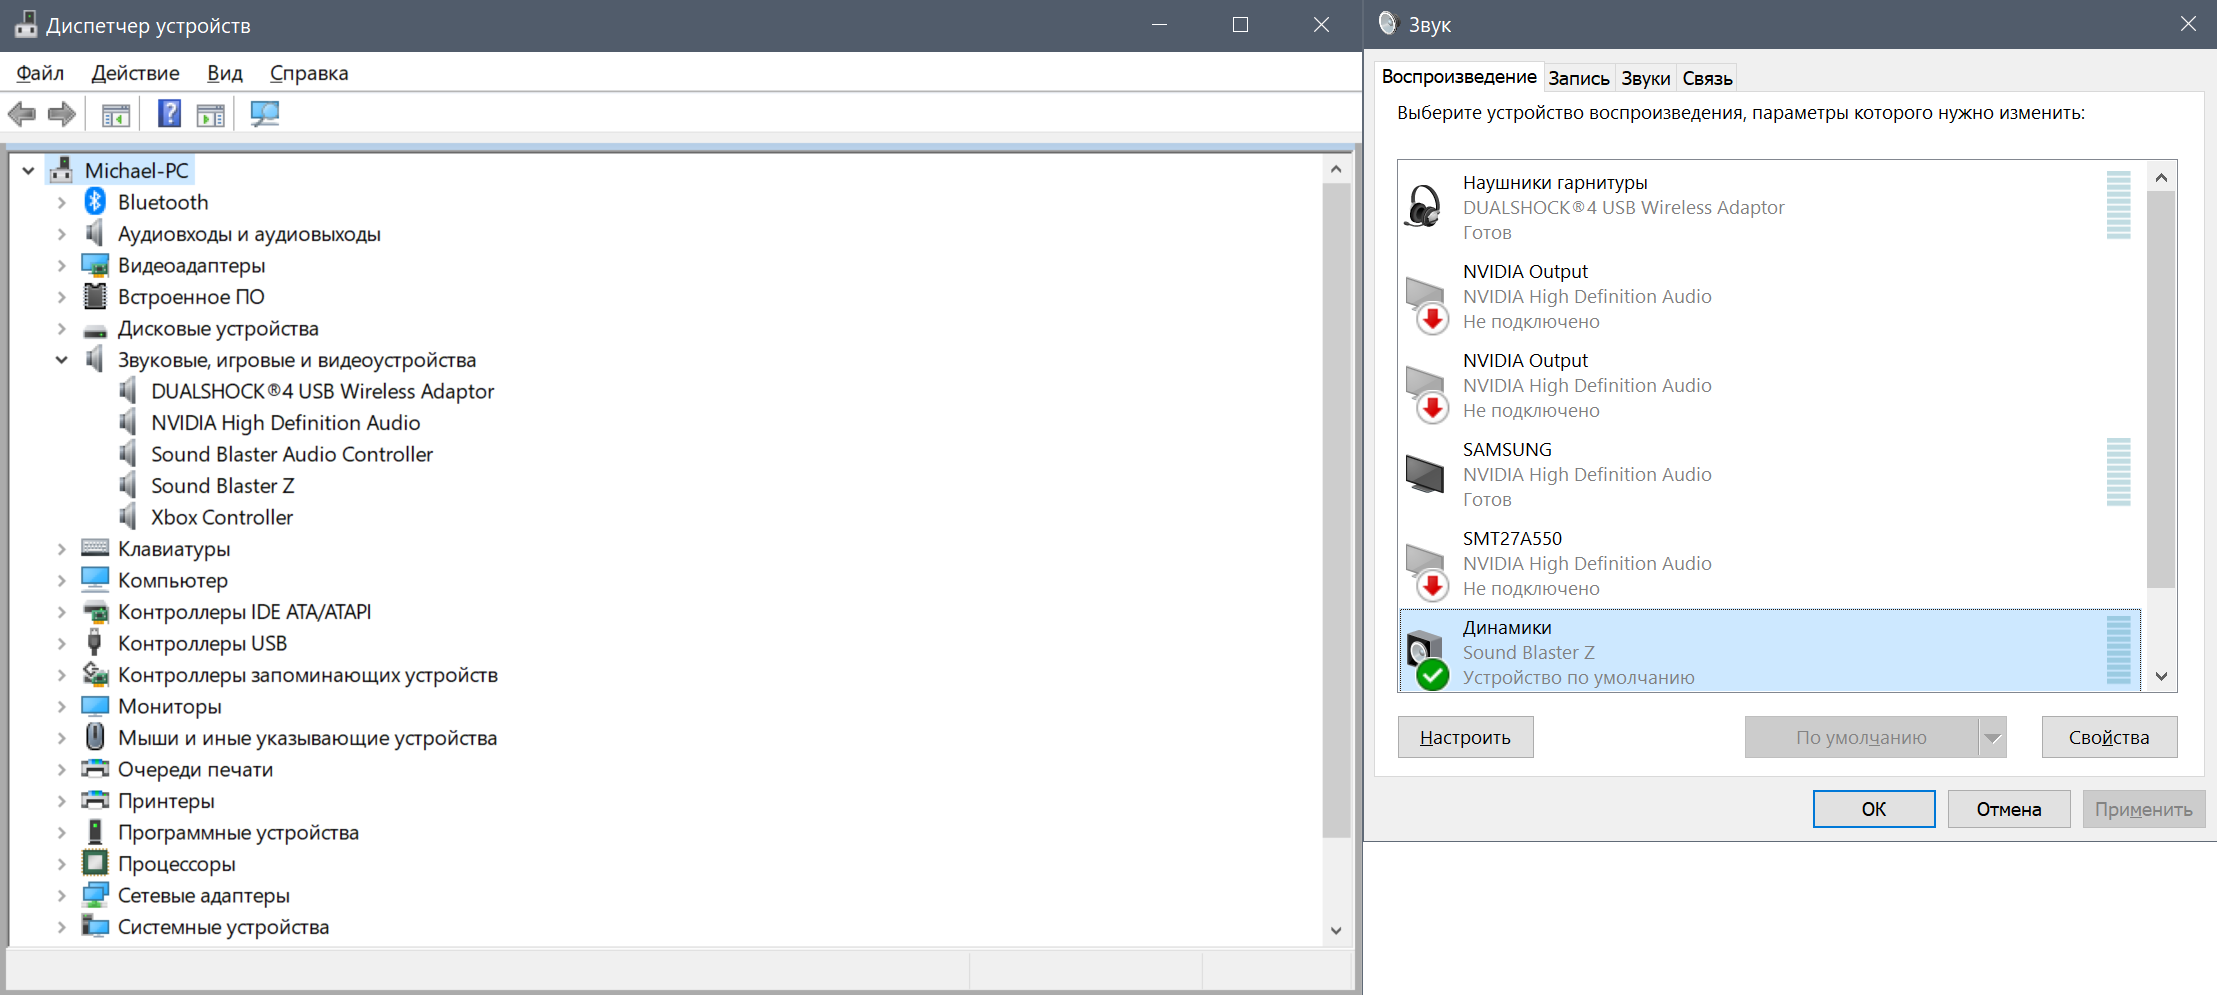Scan for hardware changes via monitor icon

click(x=265, y=114)
